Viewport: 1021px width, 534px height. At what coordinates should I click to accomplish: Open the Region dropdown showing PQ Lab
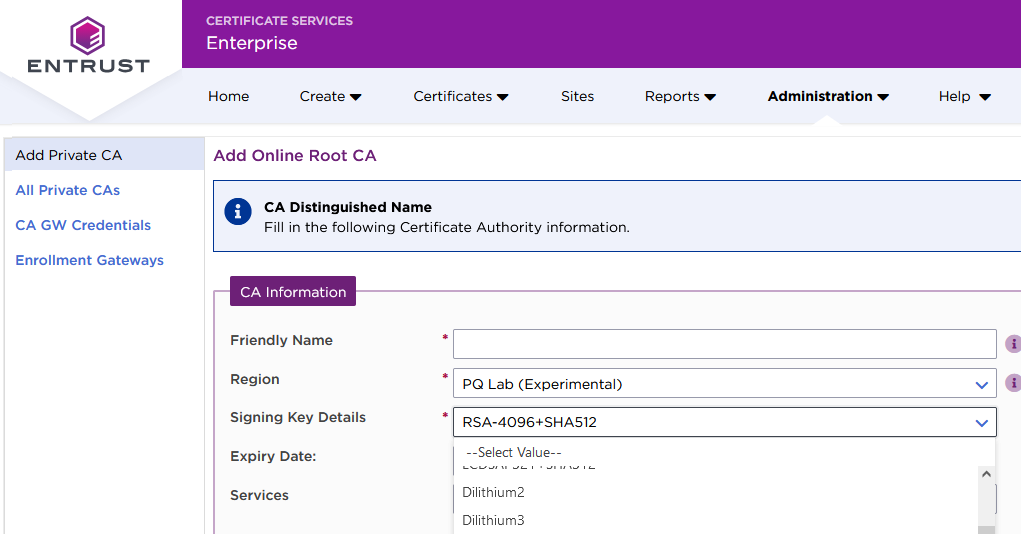point(724,384)
